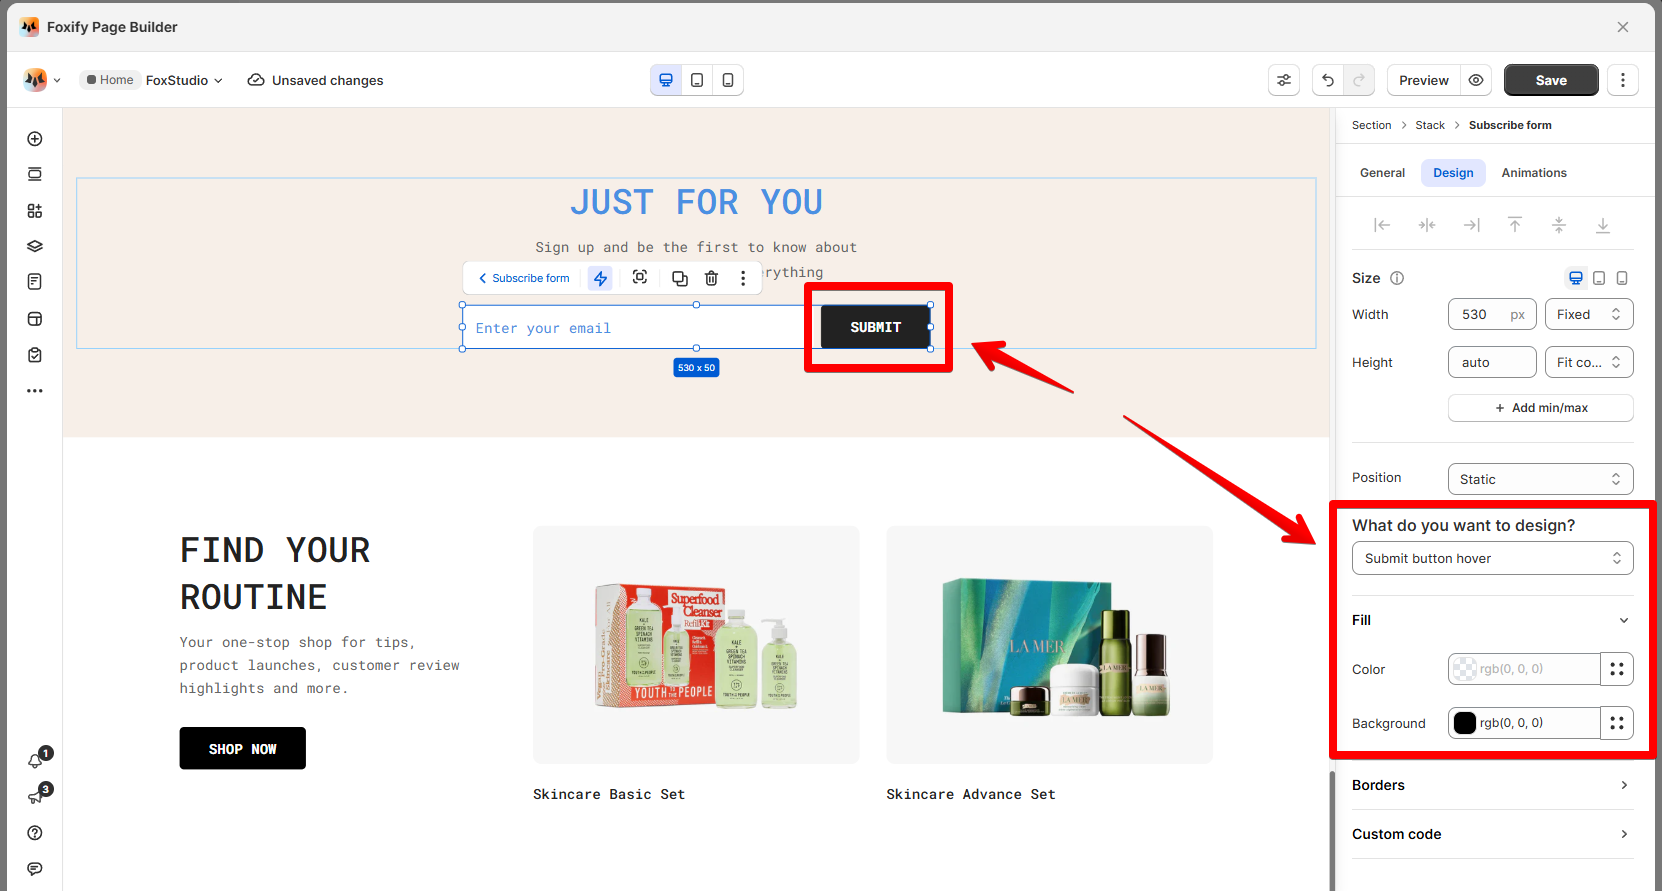Click the undo arrow icon
The image size is (1662, 891).
[1328, 80]
